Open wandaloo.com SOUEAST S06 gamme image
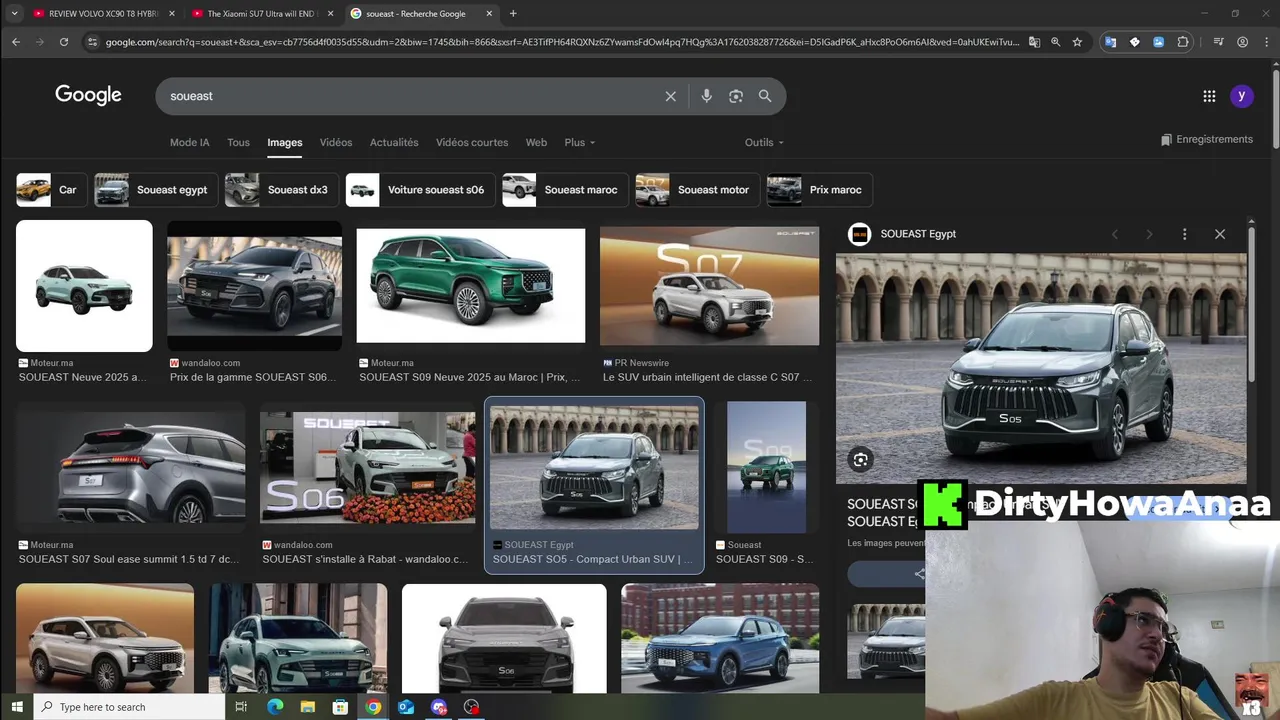This screenshot has width=1280, height=720. click(254, 285)
